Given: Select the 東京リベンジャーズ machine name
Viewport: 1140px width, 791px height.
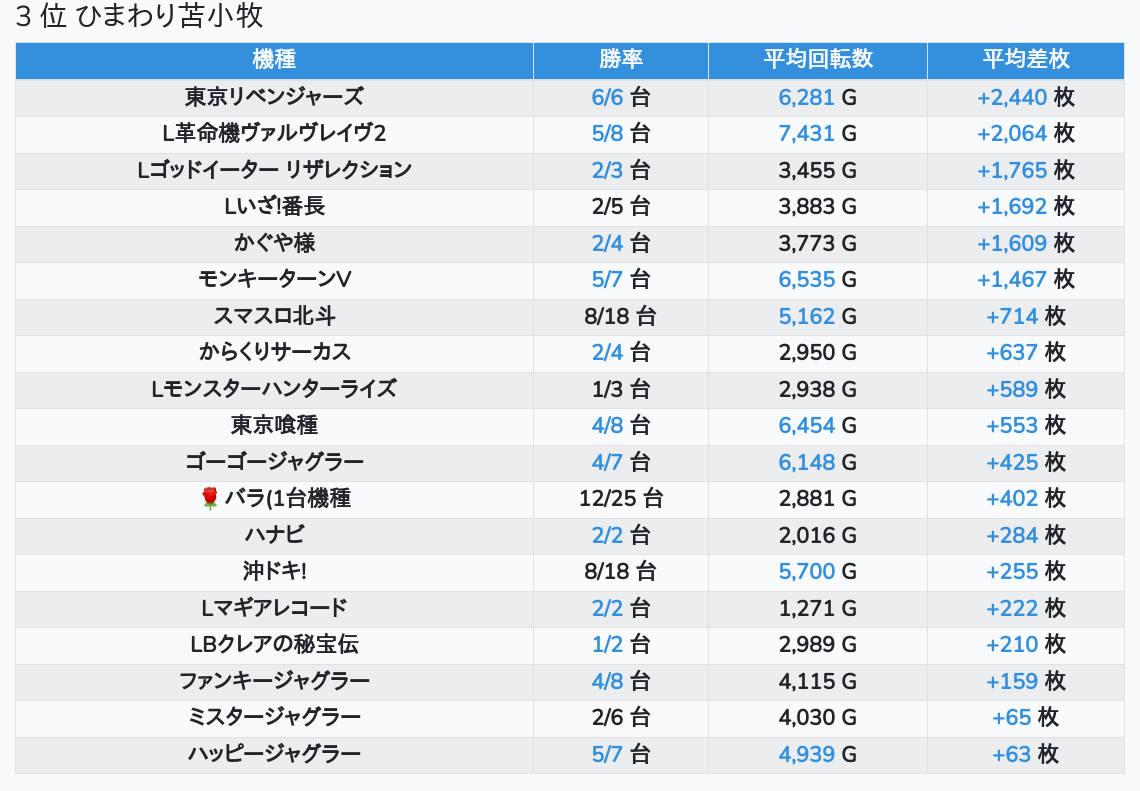Looking at the screenshot, I should point(274,97).
